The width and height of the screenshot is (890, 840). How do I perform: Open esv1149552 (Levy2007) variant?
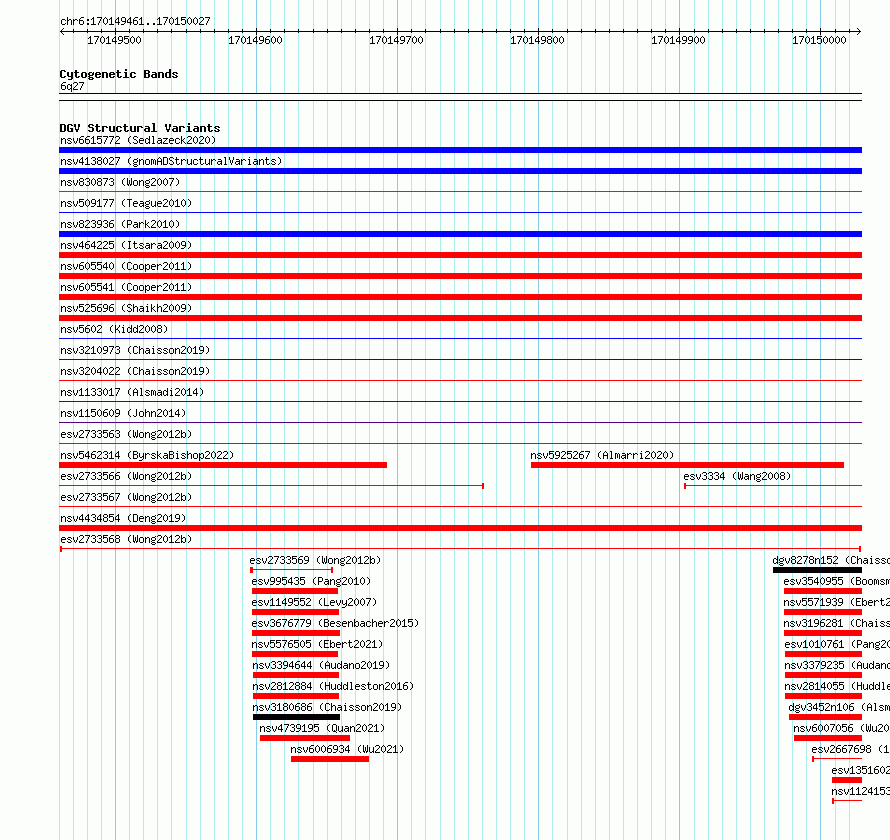[314, 602]
